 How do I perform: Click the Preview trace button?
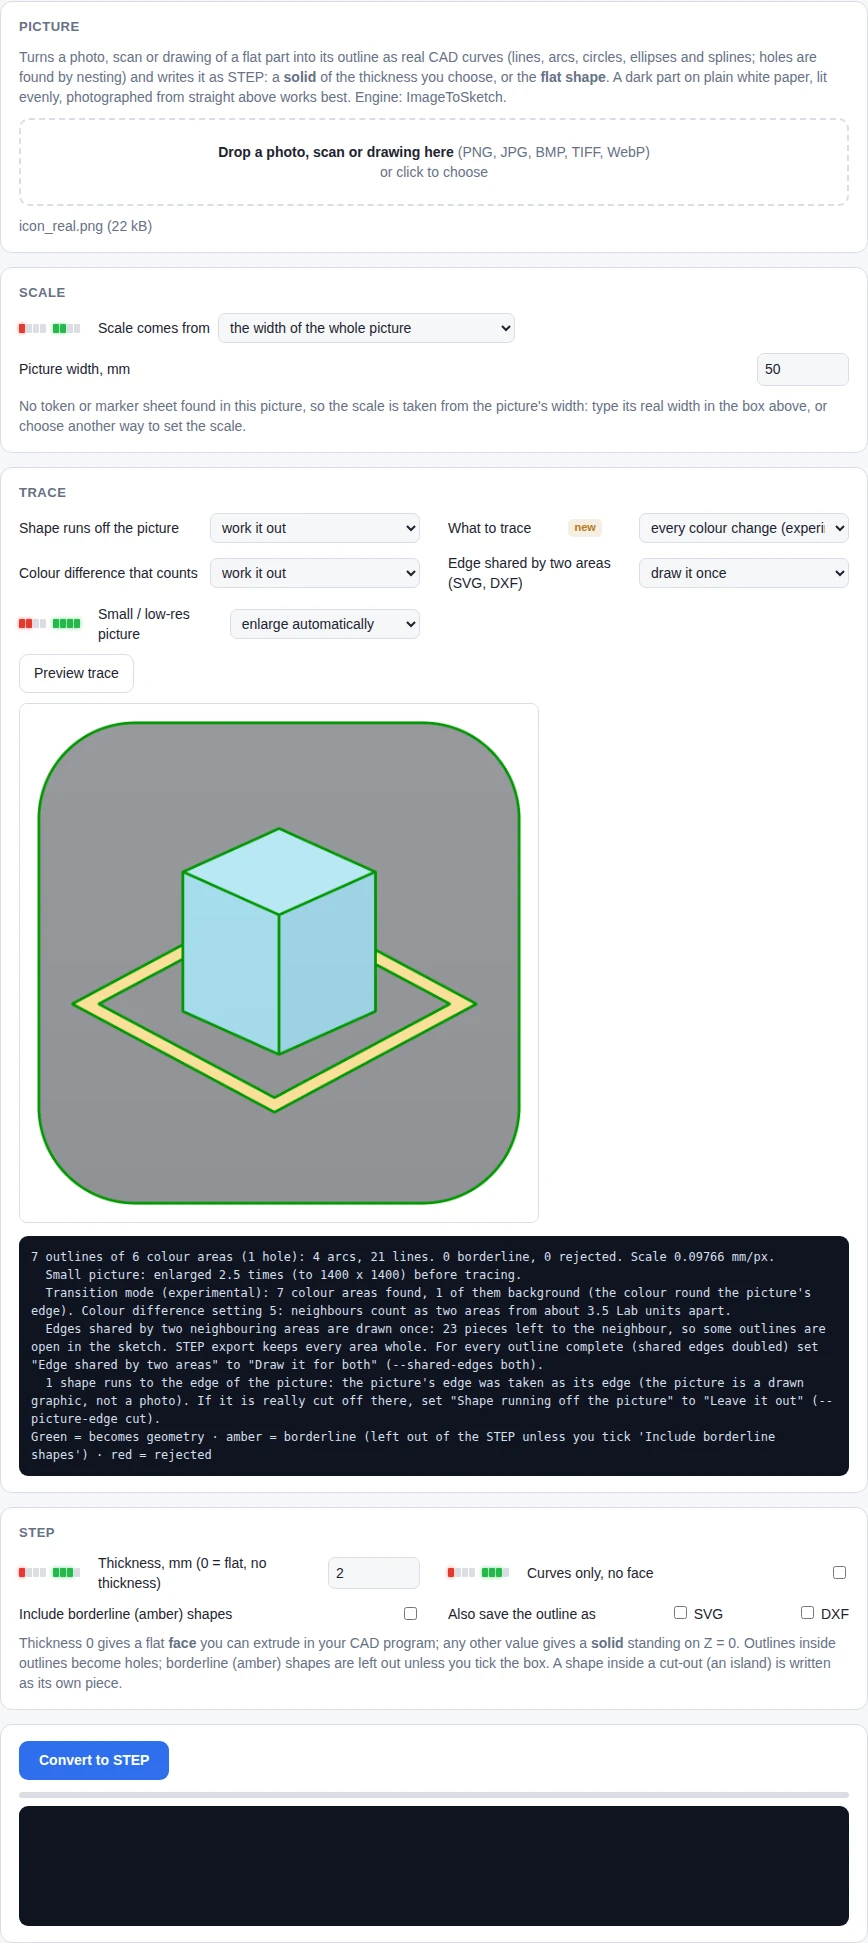click(76, 673)
